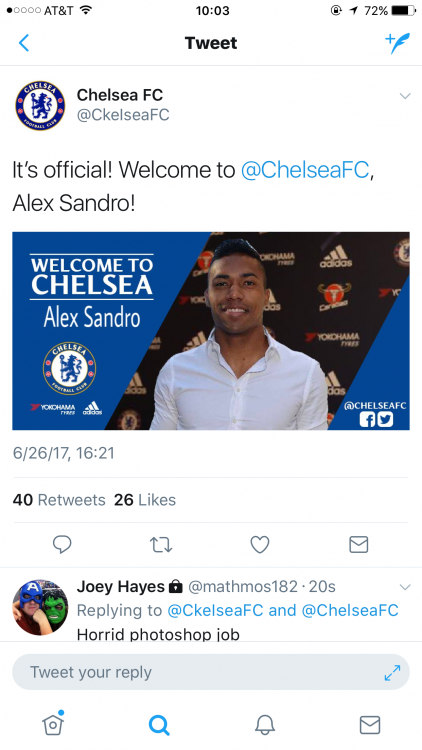
Task: View the 26 Likes list
Action: pyautogui.click(x=145, y=500)
